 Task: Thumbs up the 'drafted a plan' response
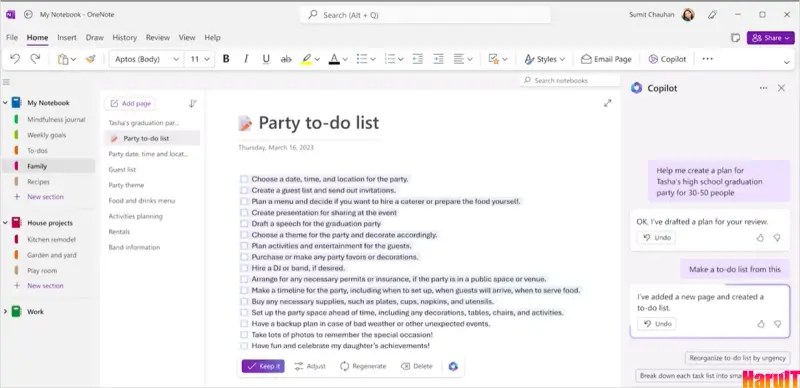[x=760, y=238]
